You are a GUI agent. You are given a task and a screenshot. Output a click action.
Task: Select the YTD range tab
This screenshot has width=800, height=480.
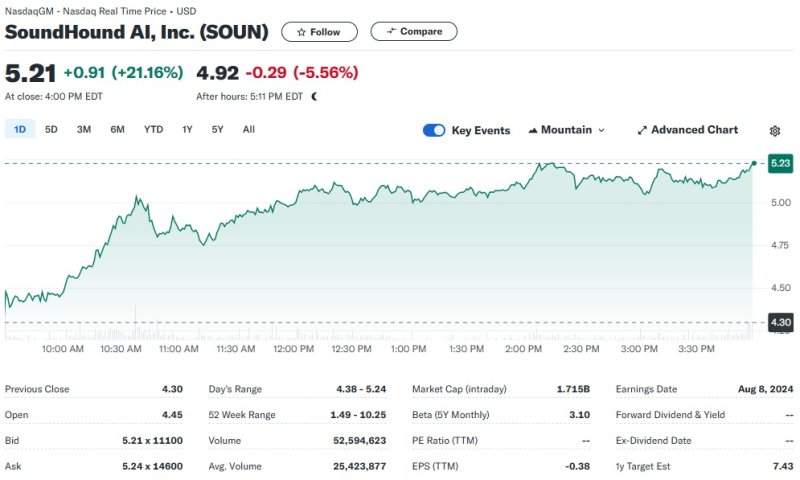coord(153,129)
